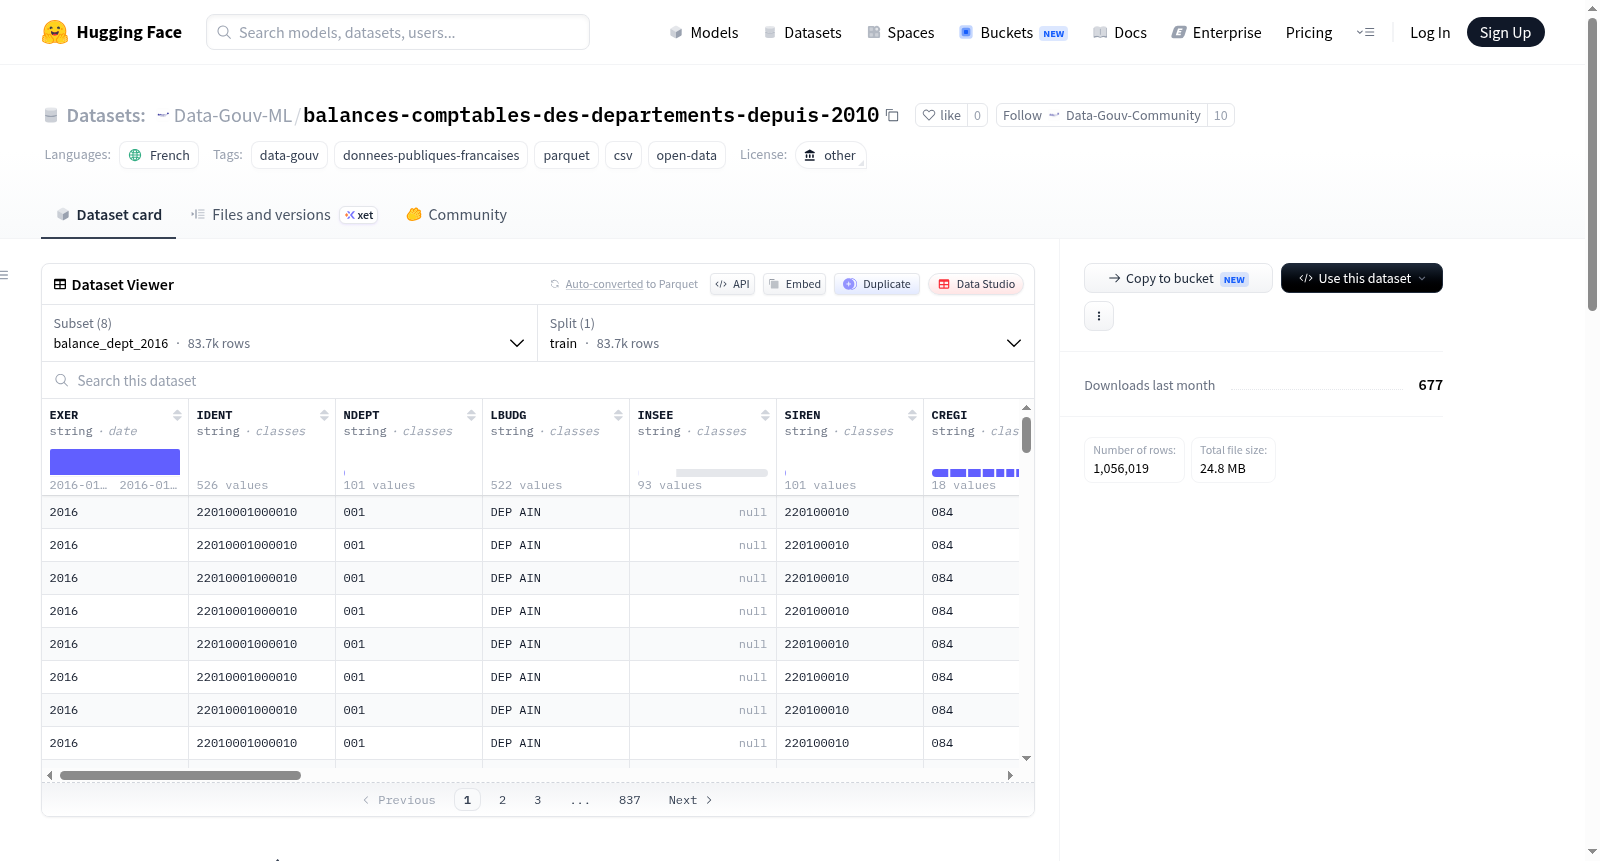Click the INSEE distribution bar
The image size is (1600, 861).
(x=722, y=473)
